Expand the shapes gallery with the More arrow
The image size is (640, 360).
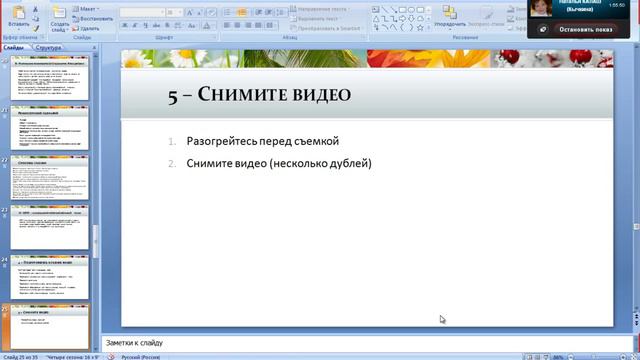pos(428,28)
